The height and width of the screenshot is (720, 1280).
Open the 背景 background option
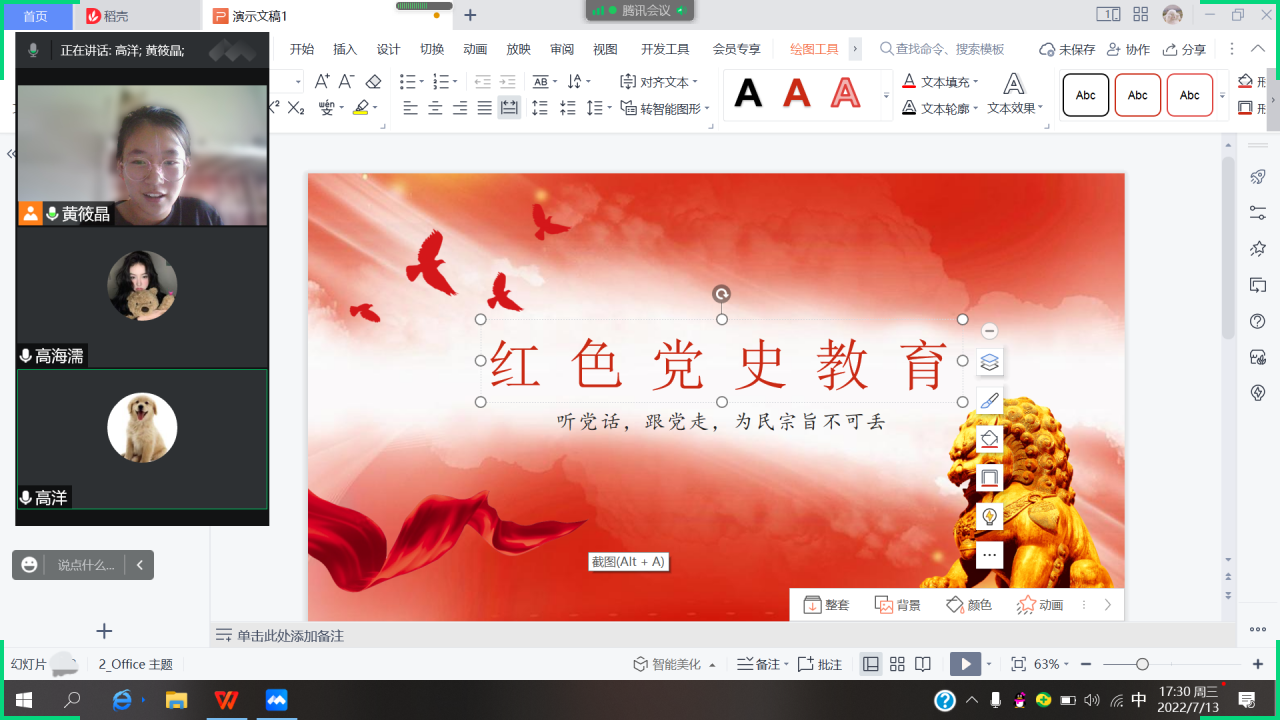click(x=897, y=605)
